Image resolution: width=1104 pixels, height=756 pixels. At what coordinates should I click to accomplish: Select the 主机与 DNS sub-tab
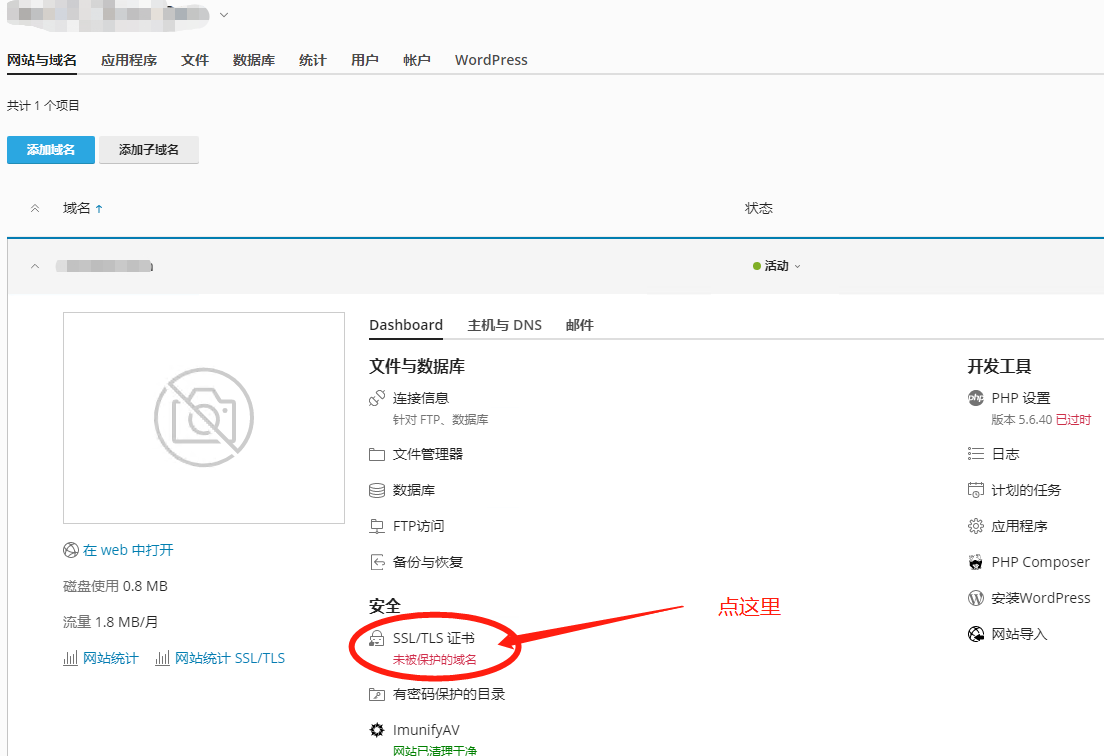(x=505, y=325)
